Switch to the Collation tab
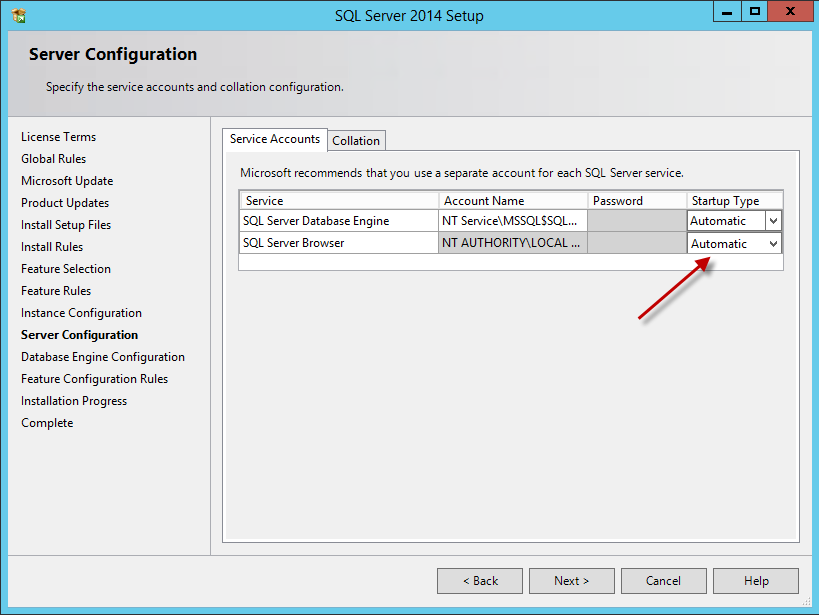The width and height of the screenshot is (819, 615). coord(356,141)
